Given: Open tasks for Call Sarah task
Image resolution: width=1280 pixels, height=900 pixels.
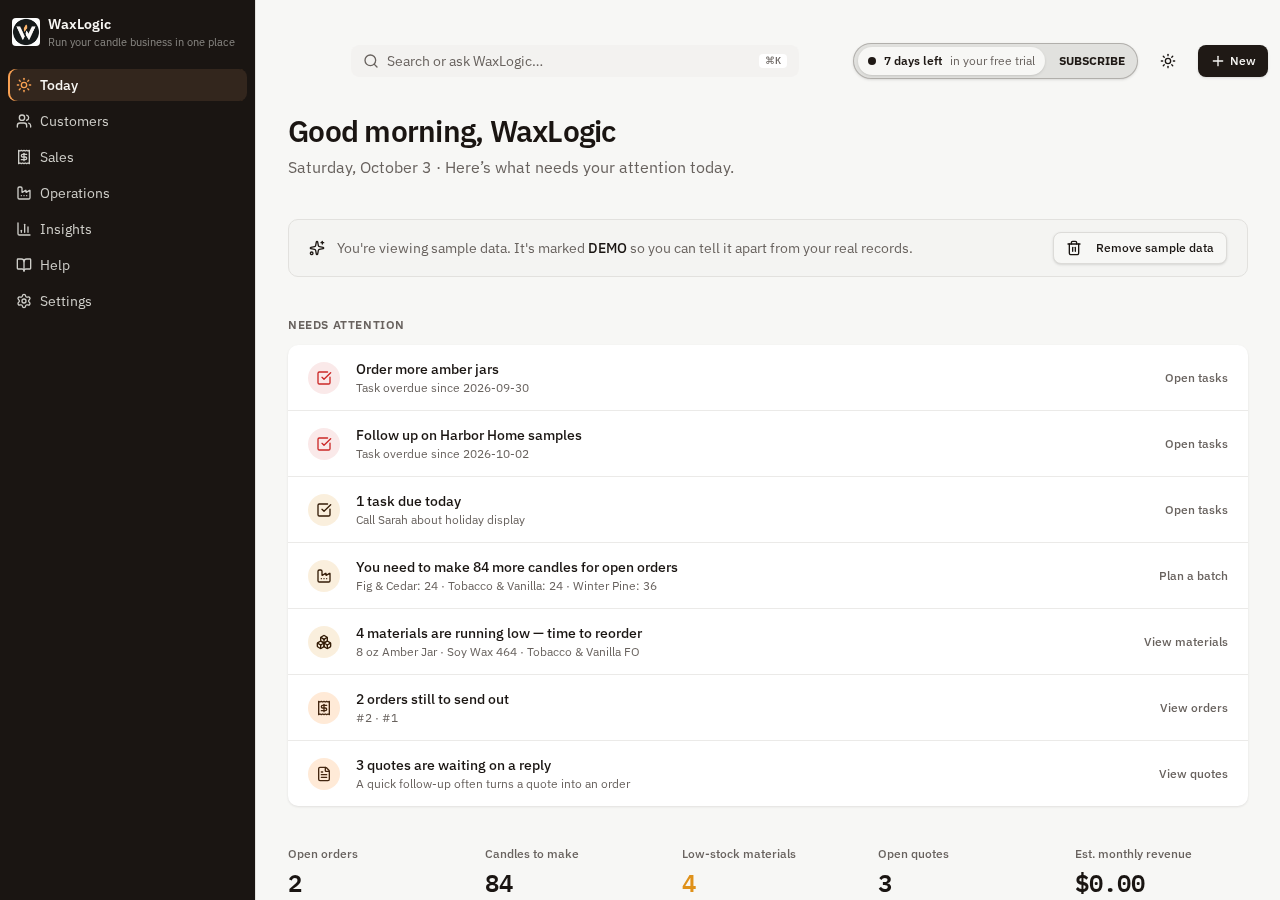Looking at the screenshot, I should [x=1196, y=510].
